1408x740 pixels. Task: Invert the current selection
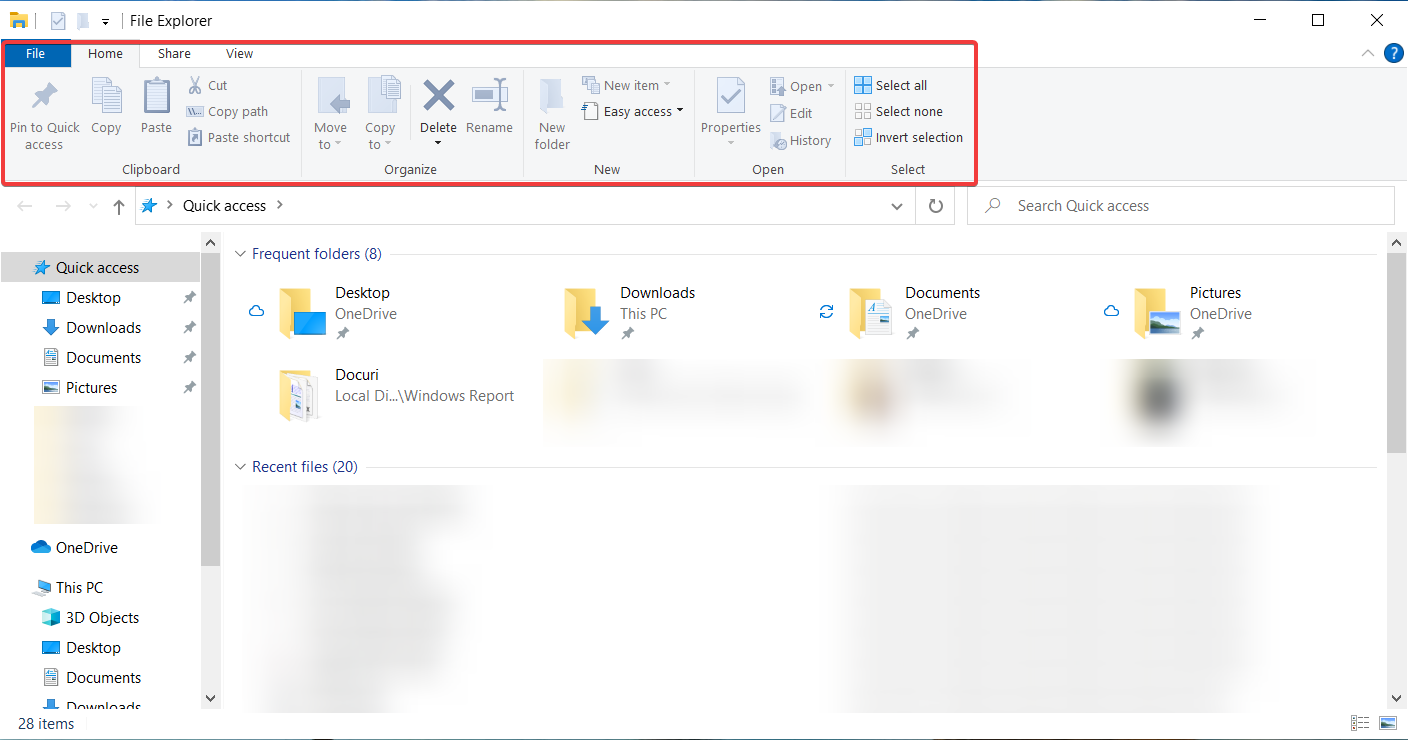tap(908, 137)
